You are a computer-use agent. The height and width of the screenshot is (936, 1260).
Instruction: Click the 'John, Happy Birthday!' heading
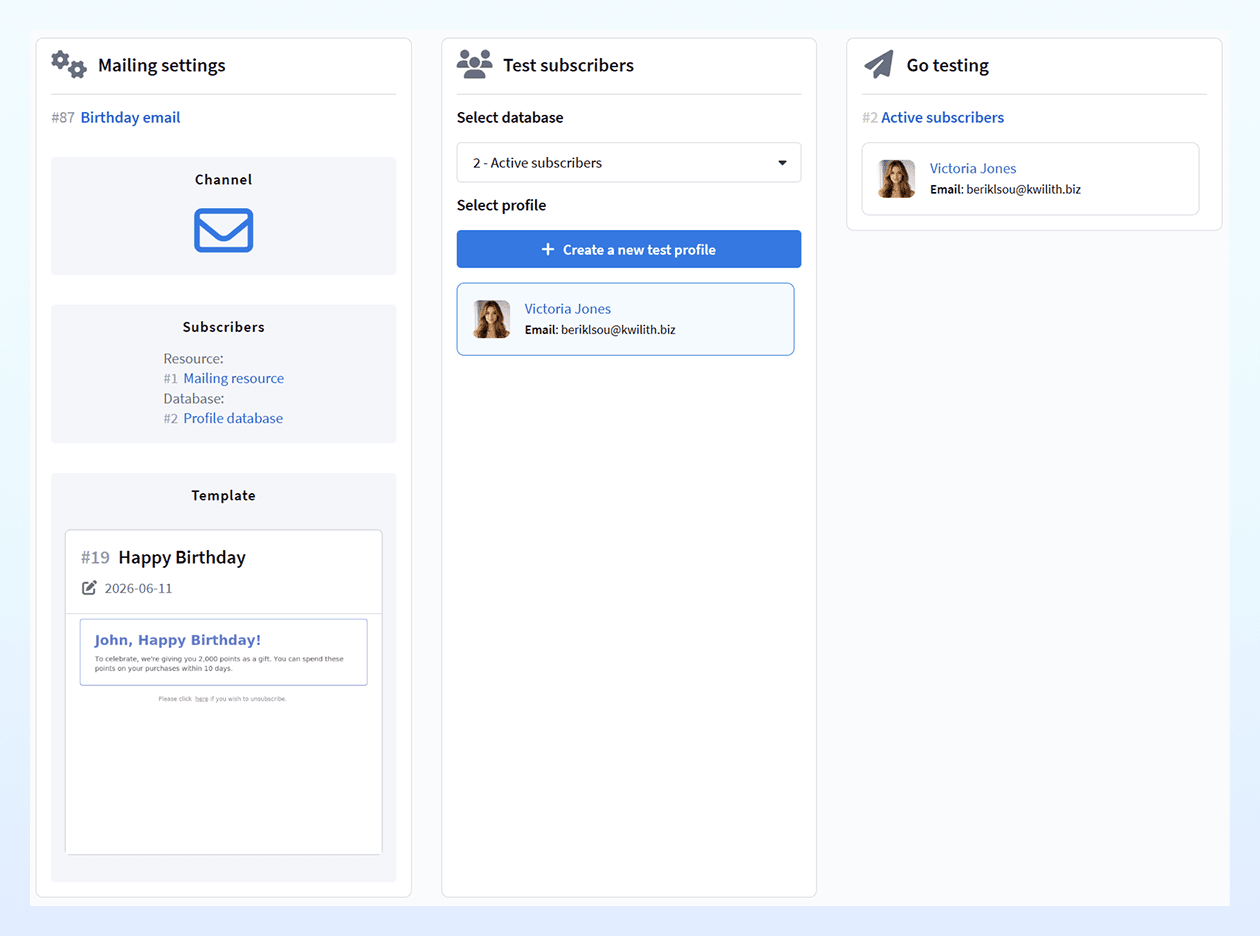[177, 640]
